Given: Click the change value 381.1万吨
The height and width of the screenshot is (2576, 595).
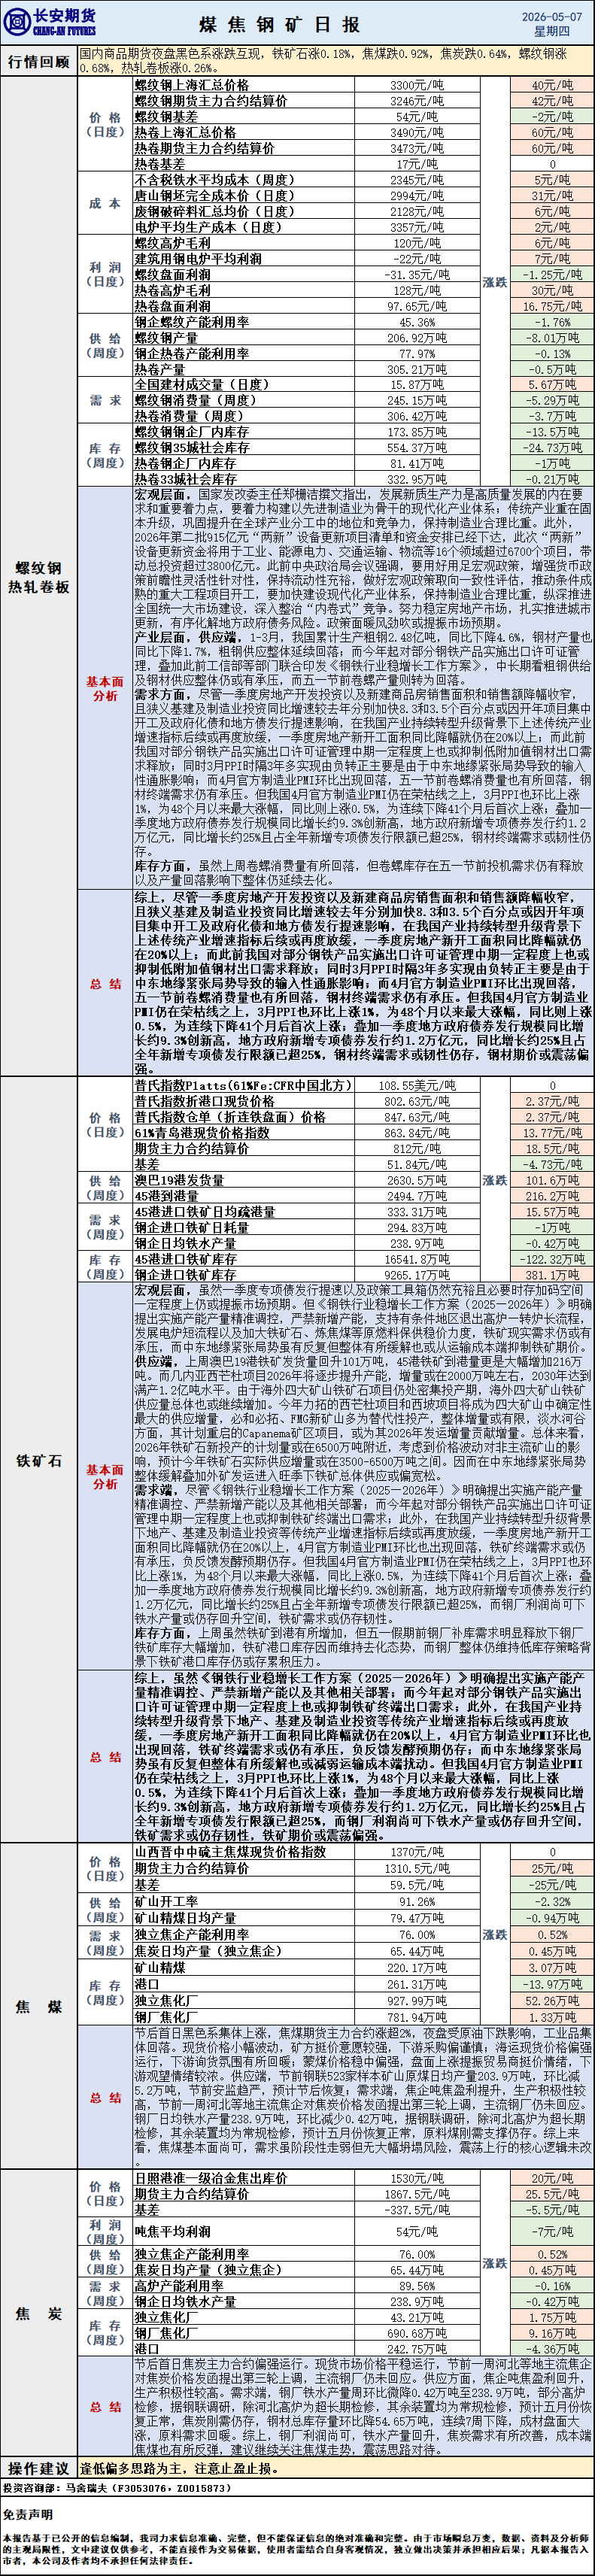Looking at the screenshot, I should click(x=552, y=1275).
